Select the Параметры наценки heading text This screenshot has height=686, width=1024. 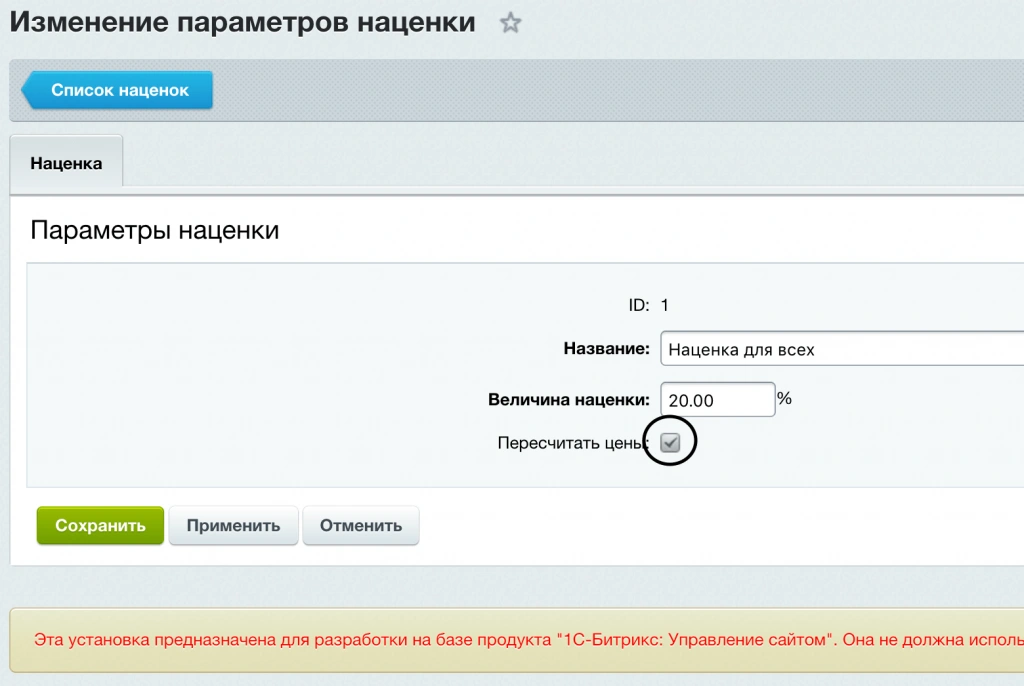(155, 230)
